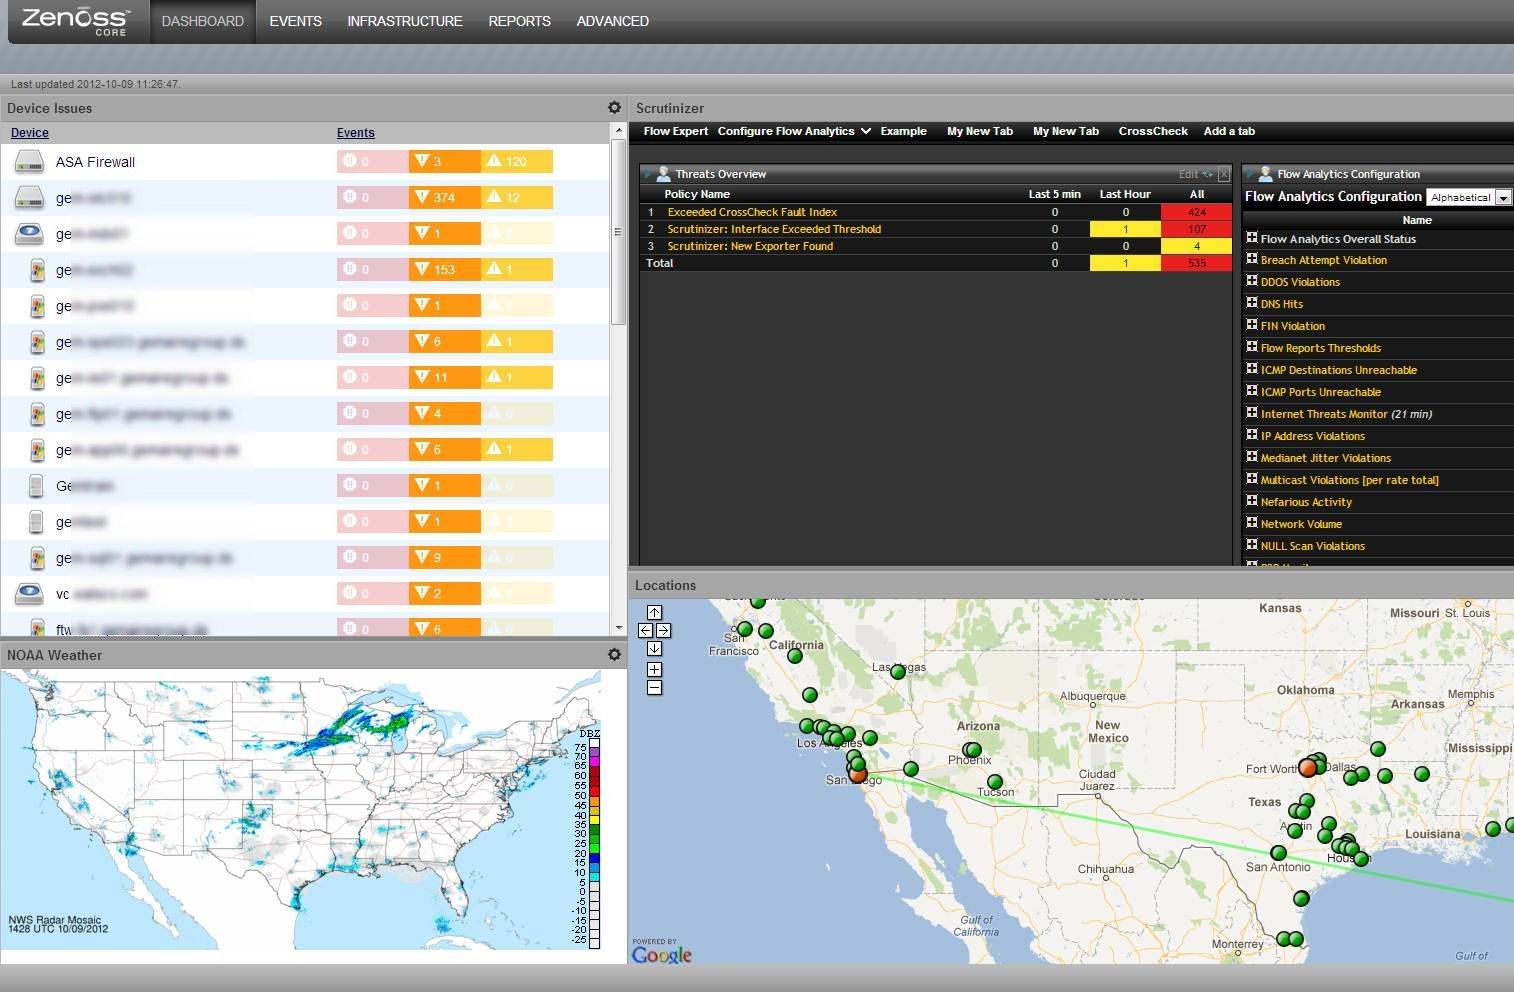Screen dimensions: 1514x992
Task: Expand Nefarious Activity entry
Action: [1251, 500]
